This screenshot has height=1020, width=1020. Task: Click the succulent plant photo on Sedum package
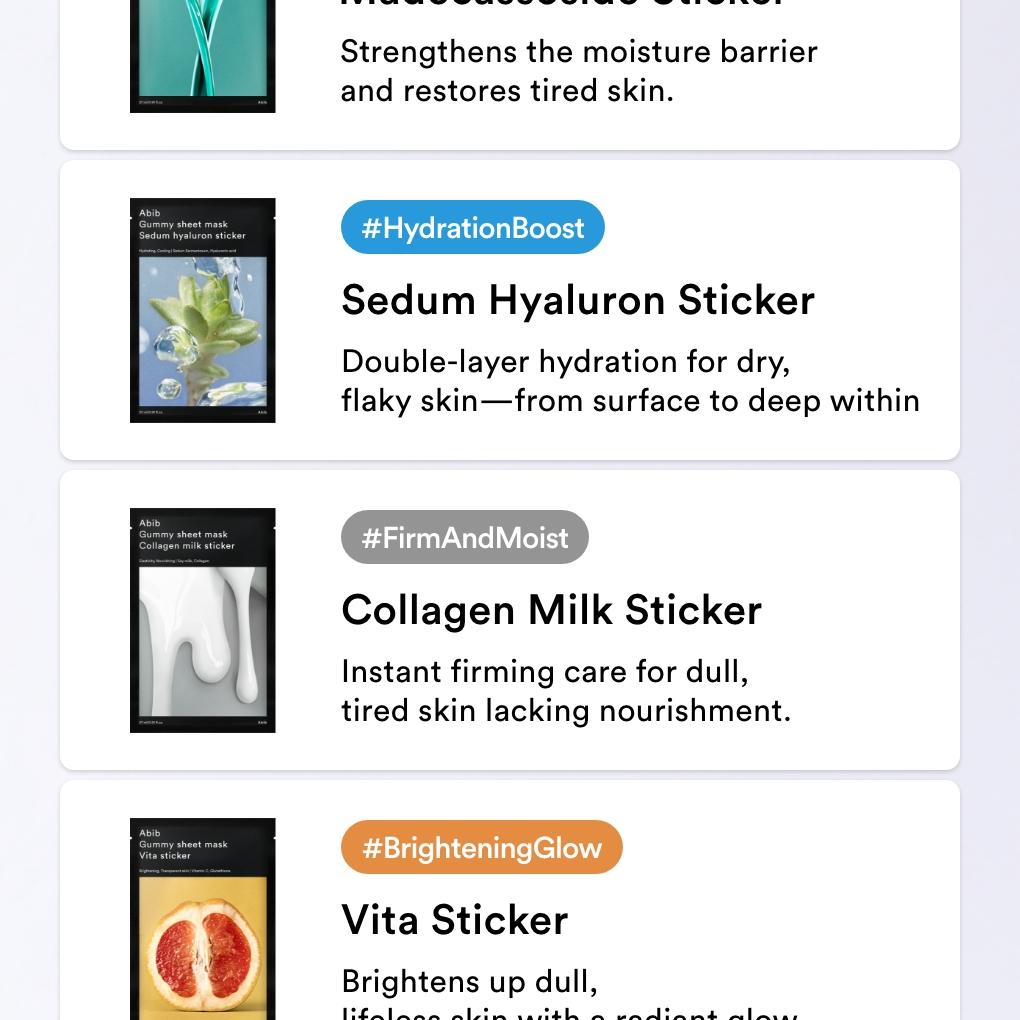click(x=203, y=330)
